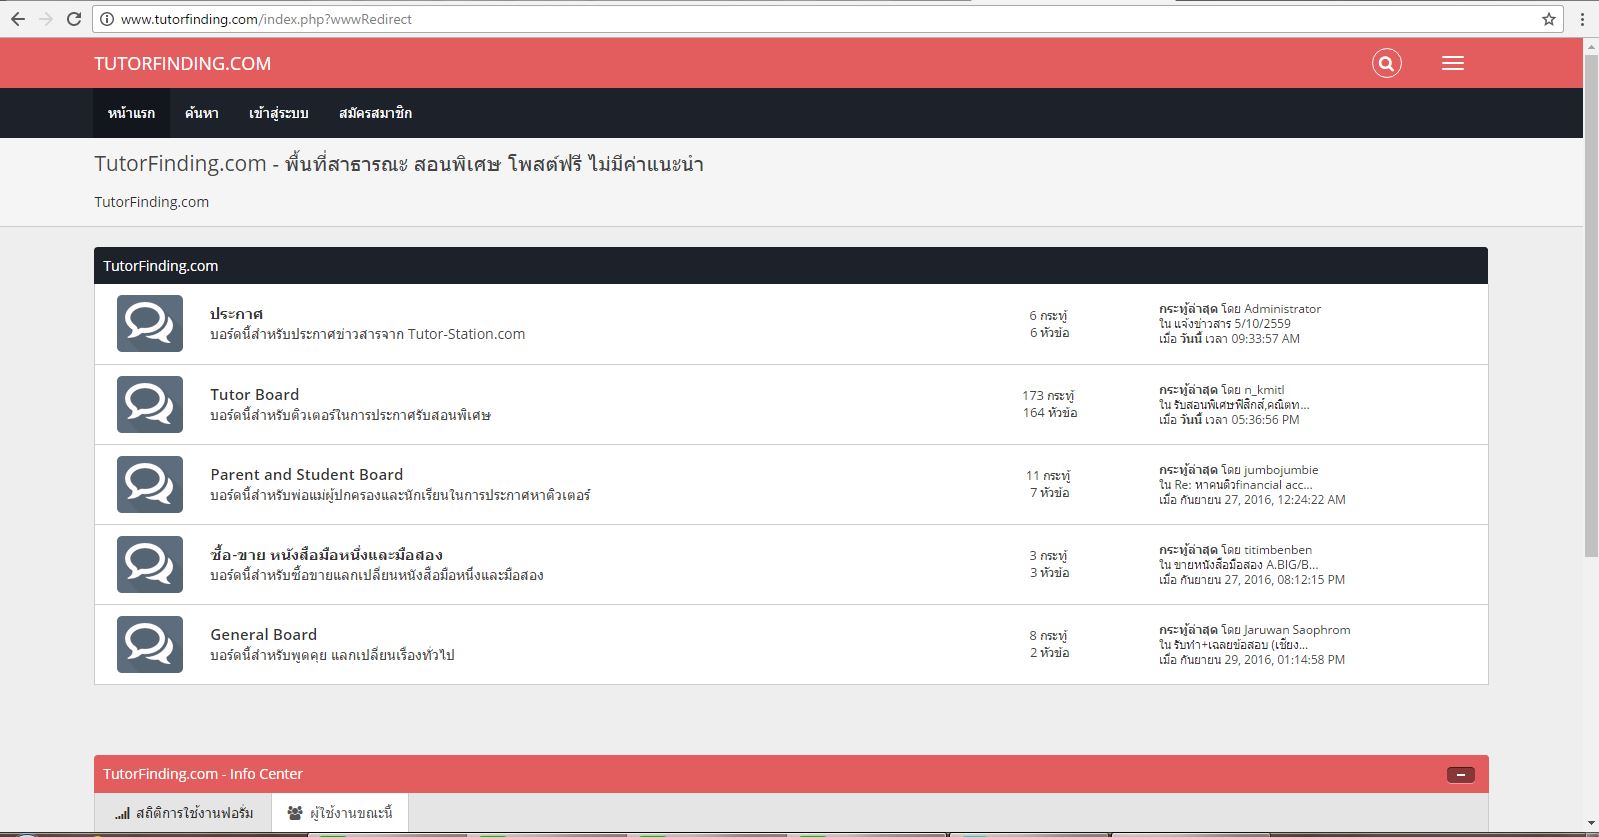Open latest post รับสอนพิเศษฟิสิกส์
The width and height of the screenshot is (1599, 837).
(x=1241, y=405)
